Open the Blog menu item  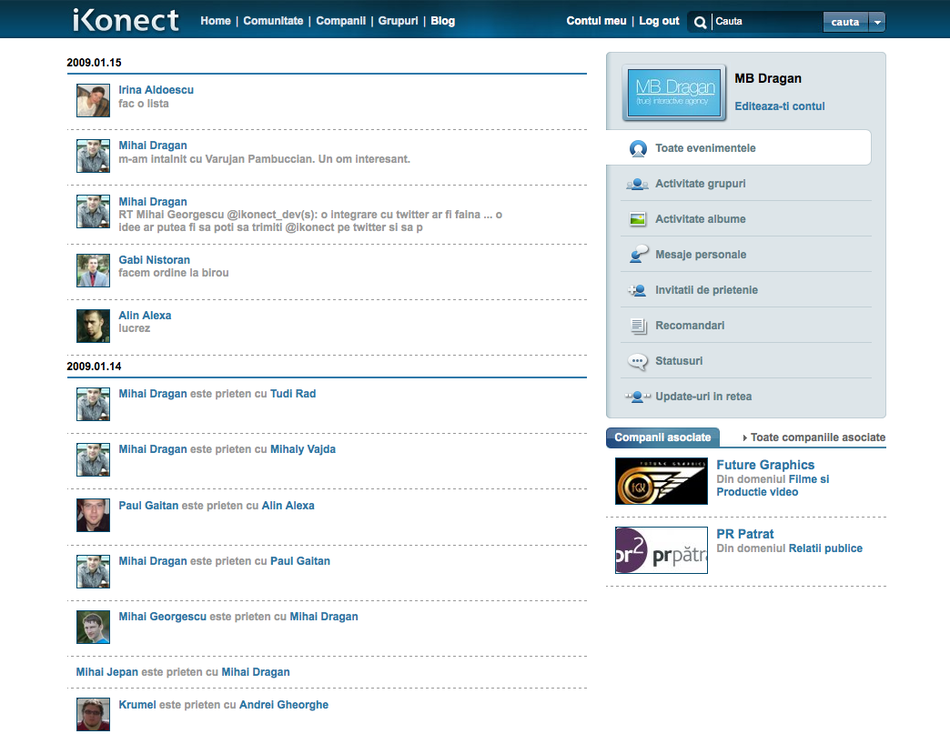tap(443, 21)
